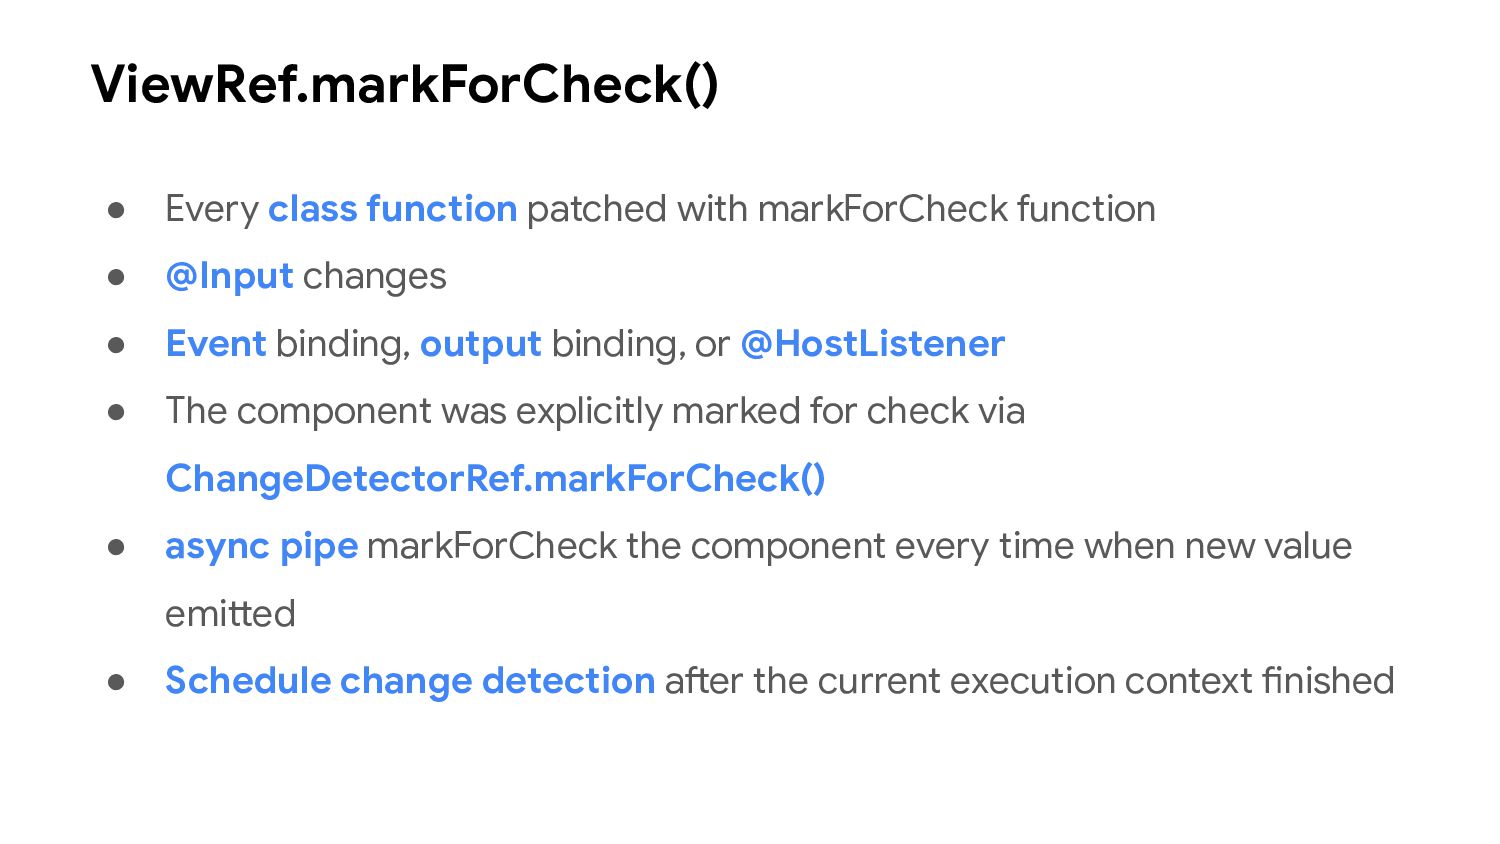Click the bullet before 'Schedule change detection'
This screenshot has height=844, width=1500.
click(x=116, y=681)
